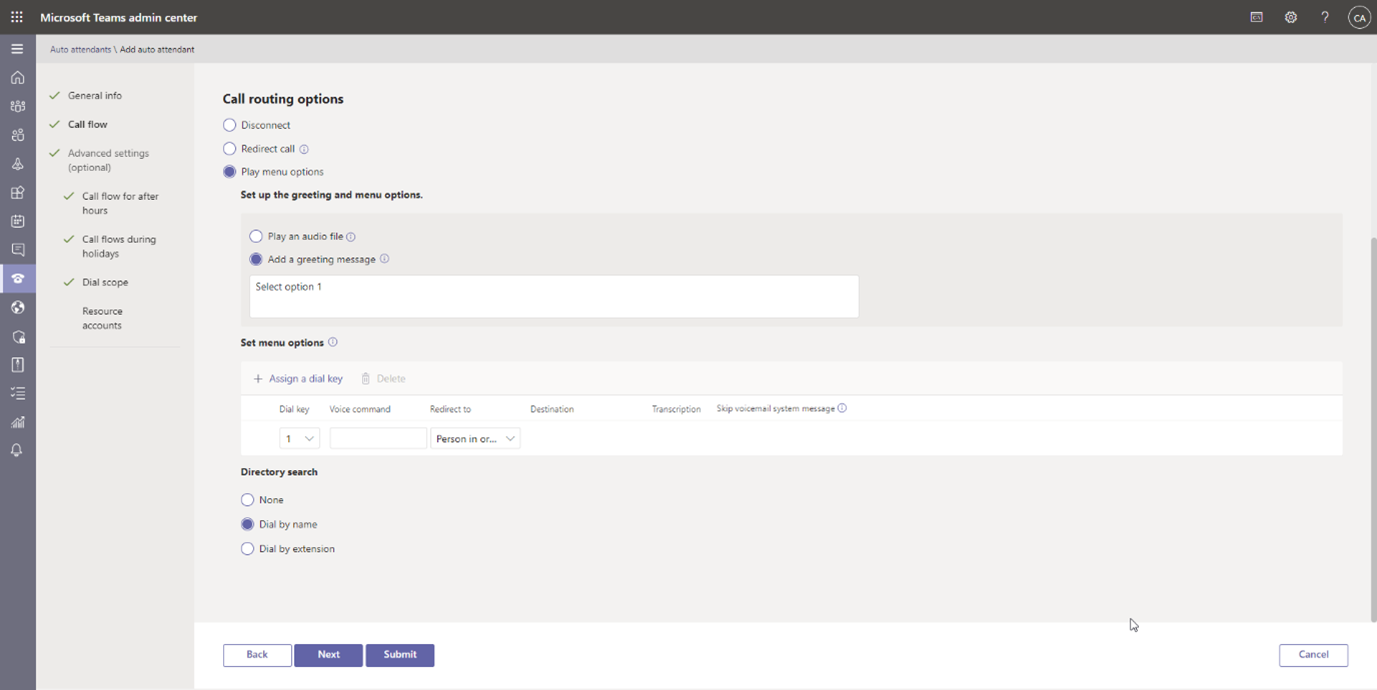
Task: Open the Cloud Shell icon in header
Action: [1257, 17]
